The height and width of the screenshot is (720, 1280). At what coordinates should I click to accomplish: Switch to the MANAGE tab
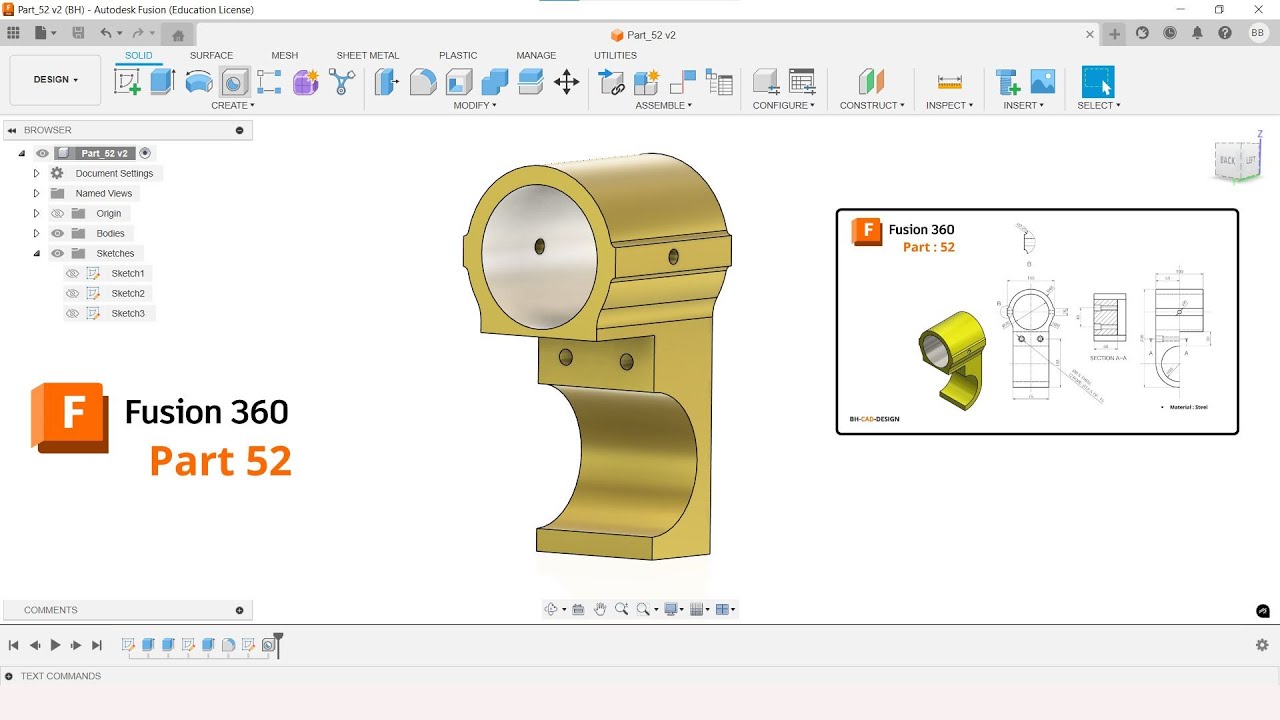(x=536, y=56)
